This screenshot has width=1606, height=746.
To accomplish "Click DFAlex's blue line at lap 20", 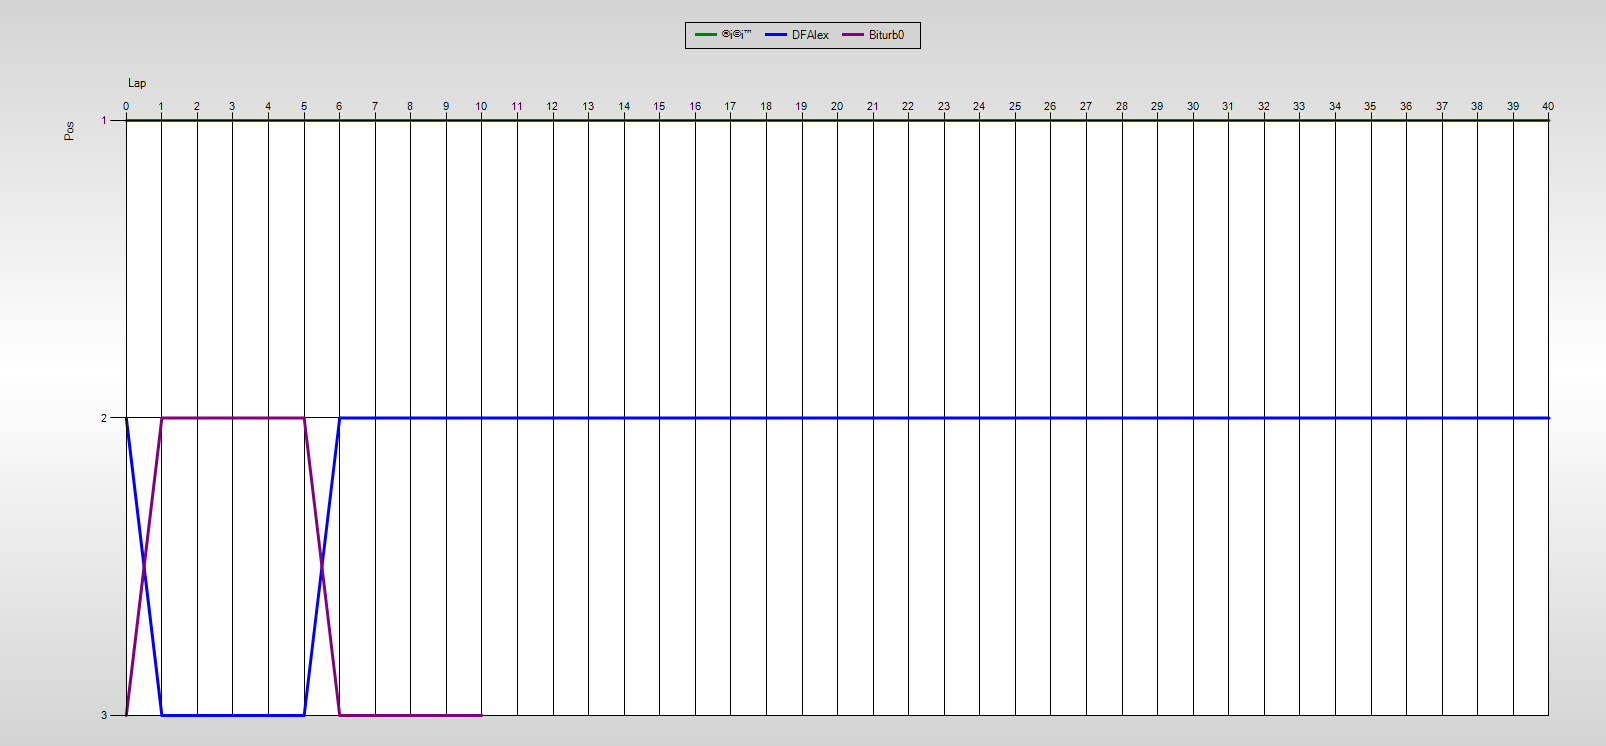I will 837,418.
